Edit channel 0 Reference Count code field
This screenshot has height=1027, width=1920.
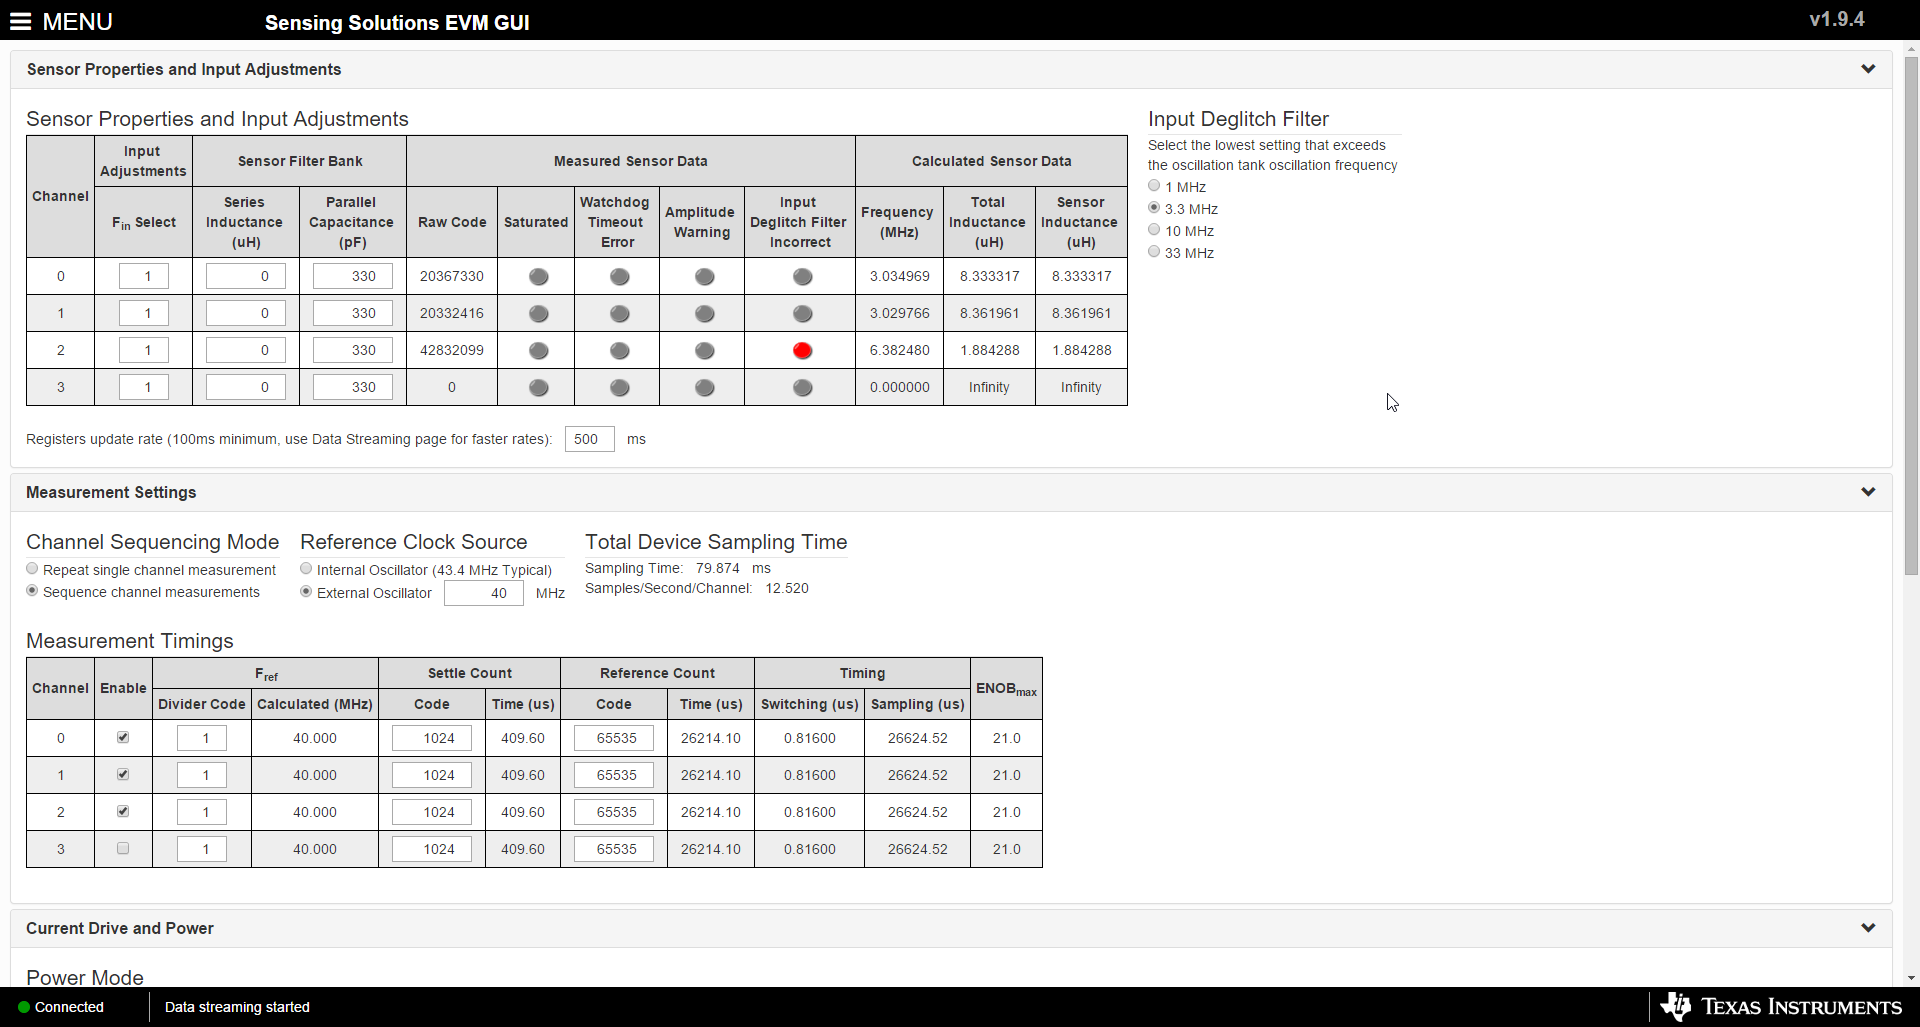(x=614, y=739)
